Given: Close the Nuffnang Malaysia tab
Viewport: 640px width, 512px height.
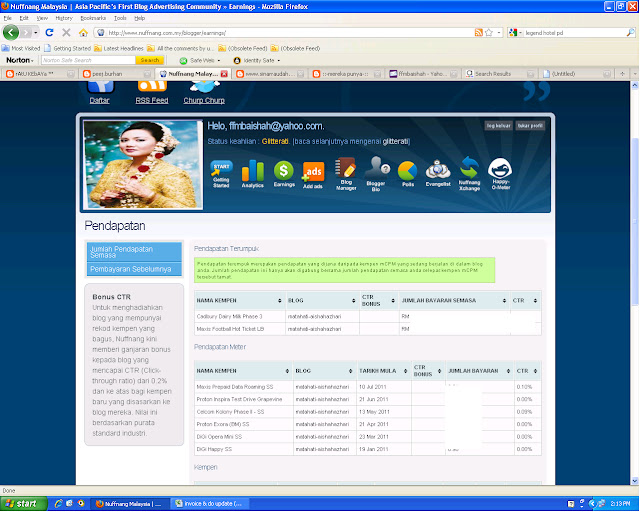Looking at the screenshot, I should tap(224, 74).
